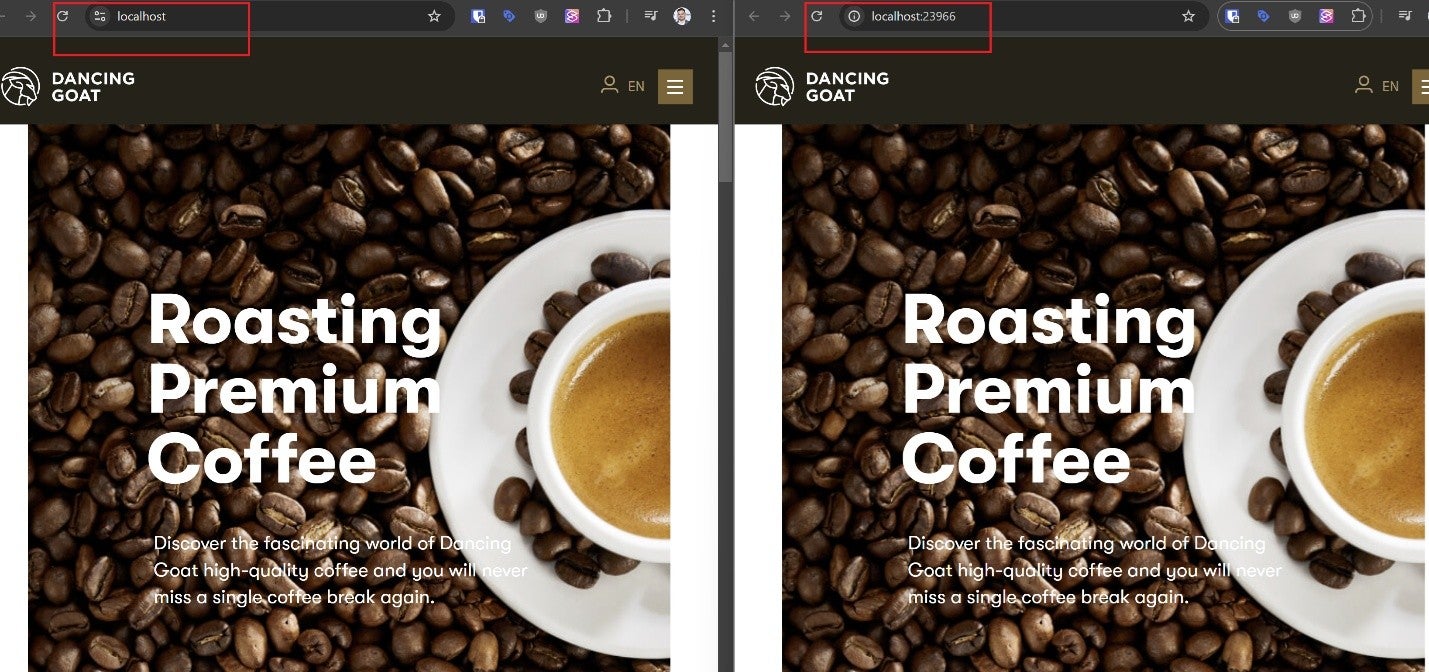The width and height of the screenshot is (1429, 672).
Task: Open the EN language selector on right site
Action: point(1390,87)
